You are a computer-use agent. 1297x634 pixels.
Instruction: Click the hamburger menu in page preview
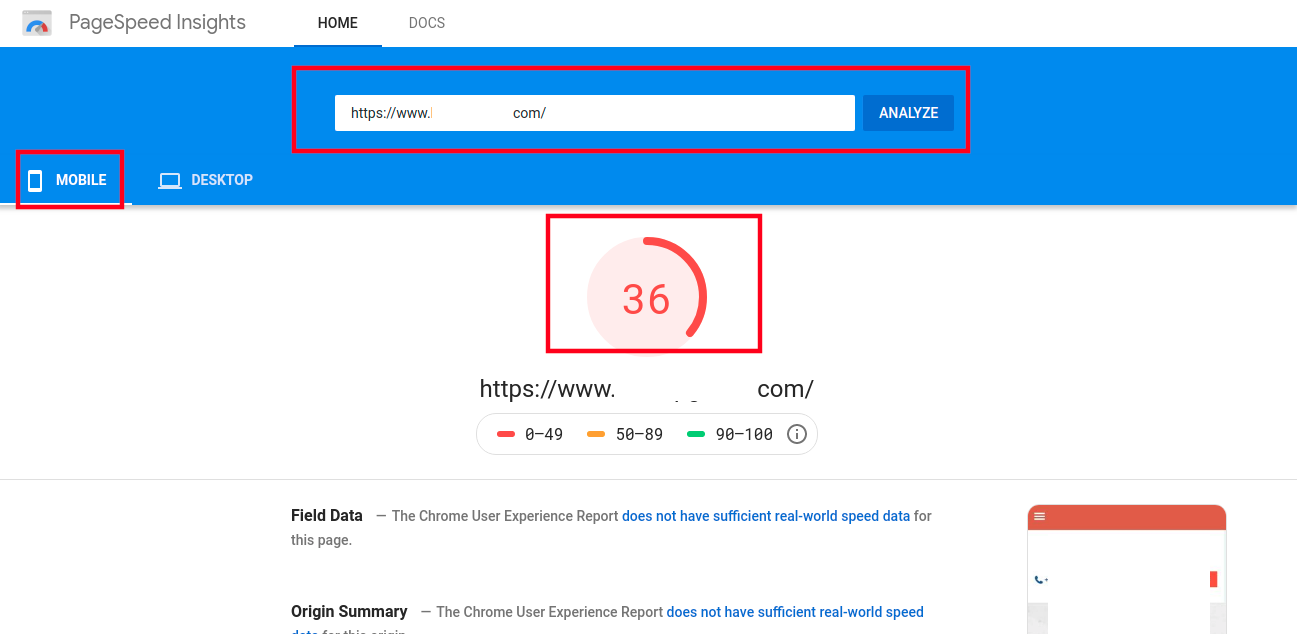tap(1040, 516)
